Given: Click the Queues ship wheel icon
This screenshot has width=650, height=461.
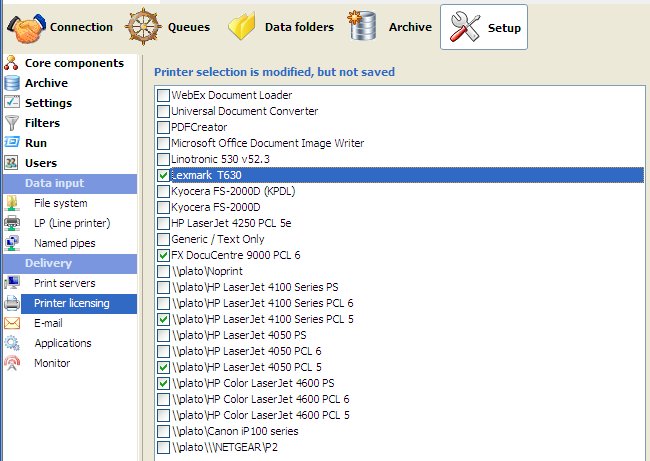Looking at the screenshot, I should pyautogui.click(x=148, y=28).
